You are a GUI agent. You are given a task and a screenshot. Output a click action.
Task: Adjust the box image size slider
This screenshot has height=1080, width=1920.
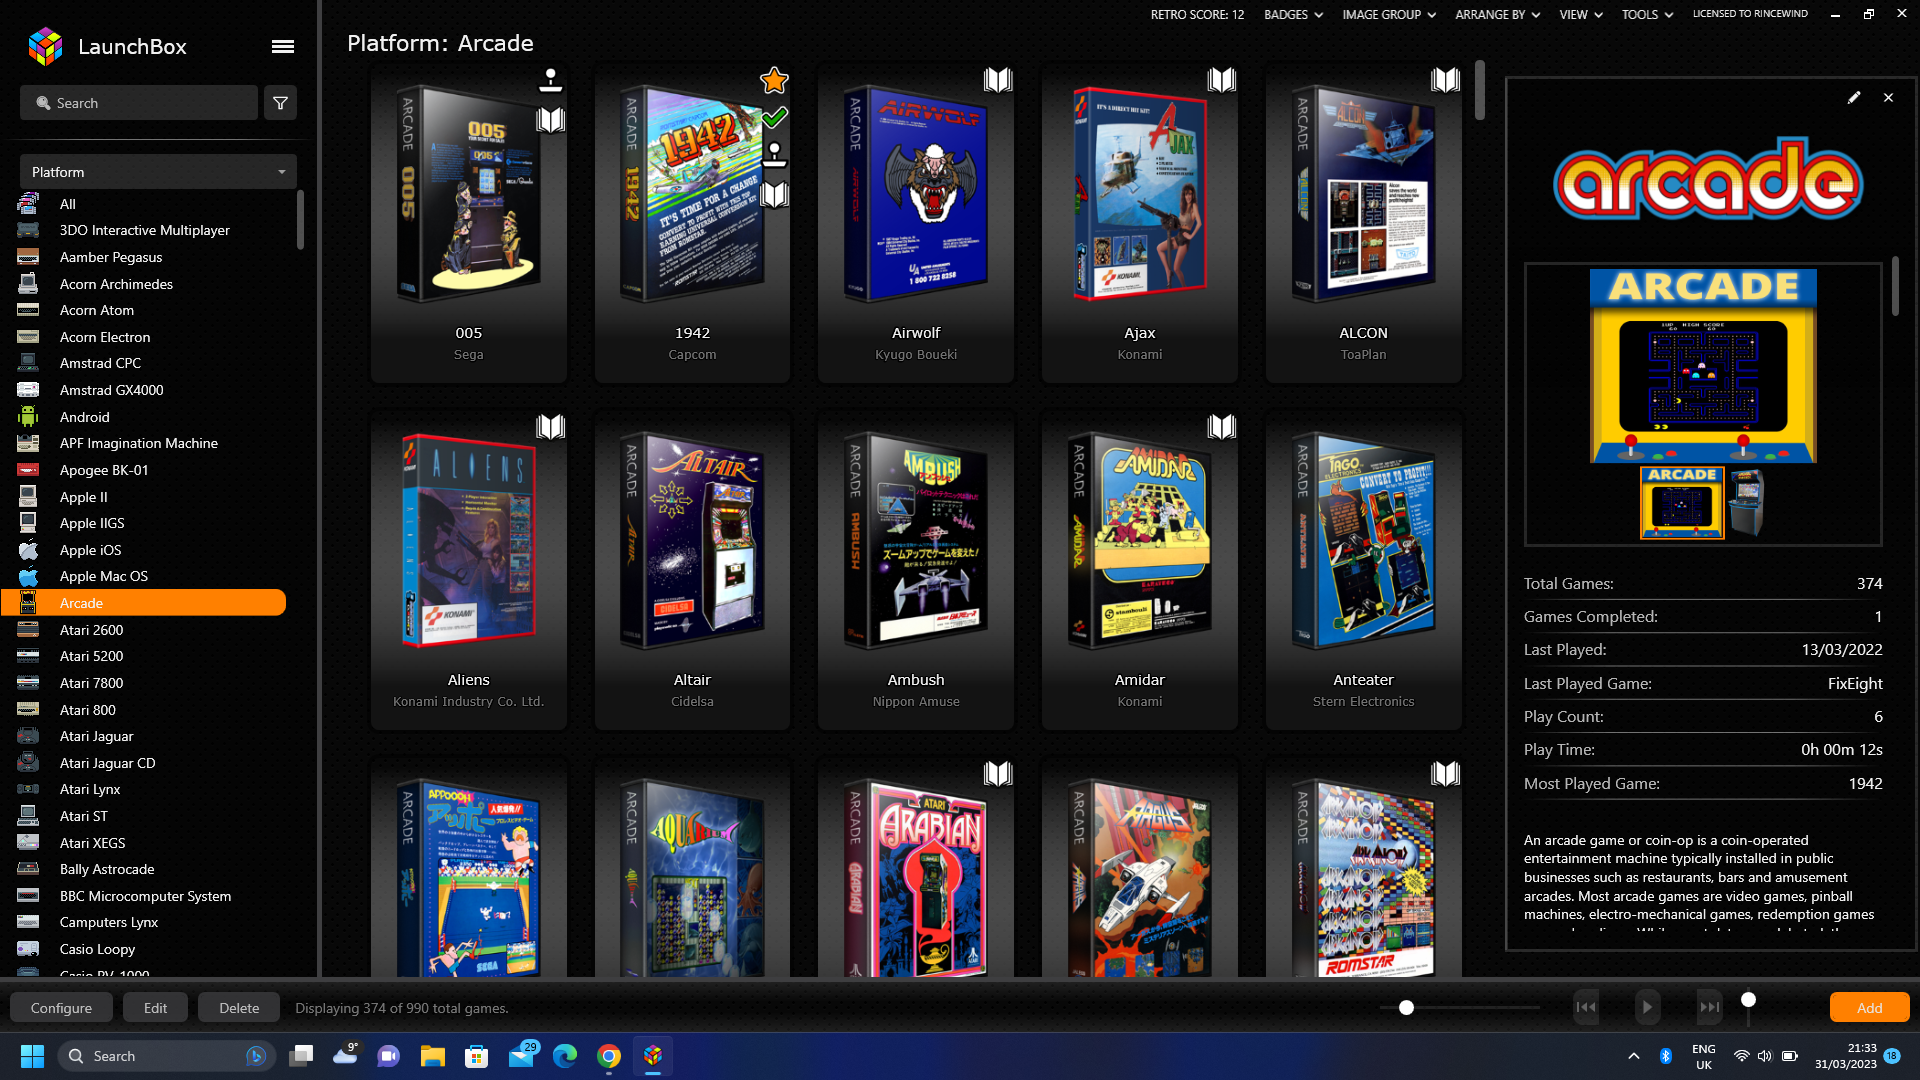point(1406,1007)
